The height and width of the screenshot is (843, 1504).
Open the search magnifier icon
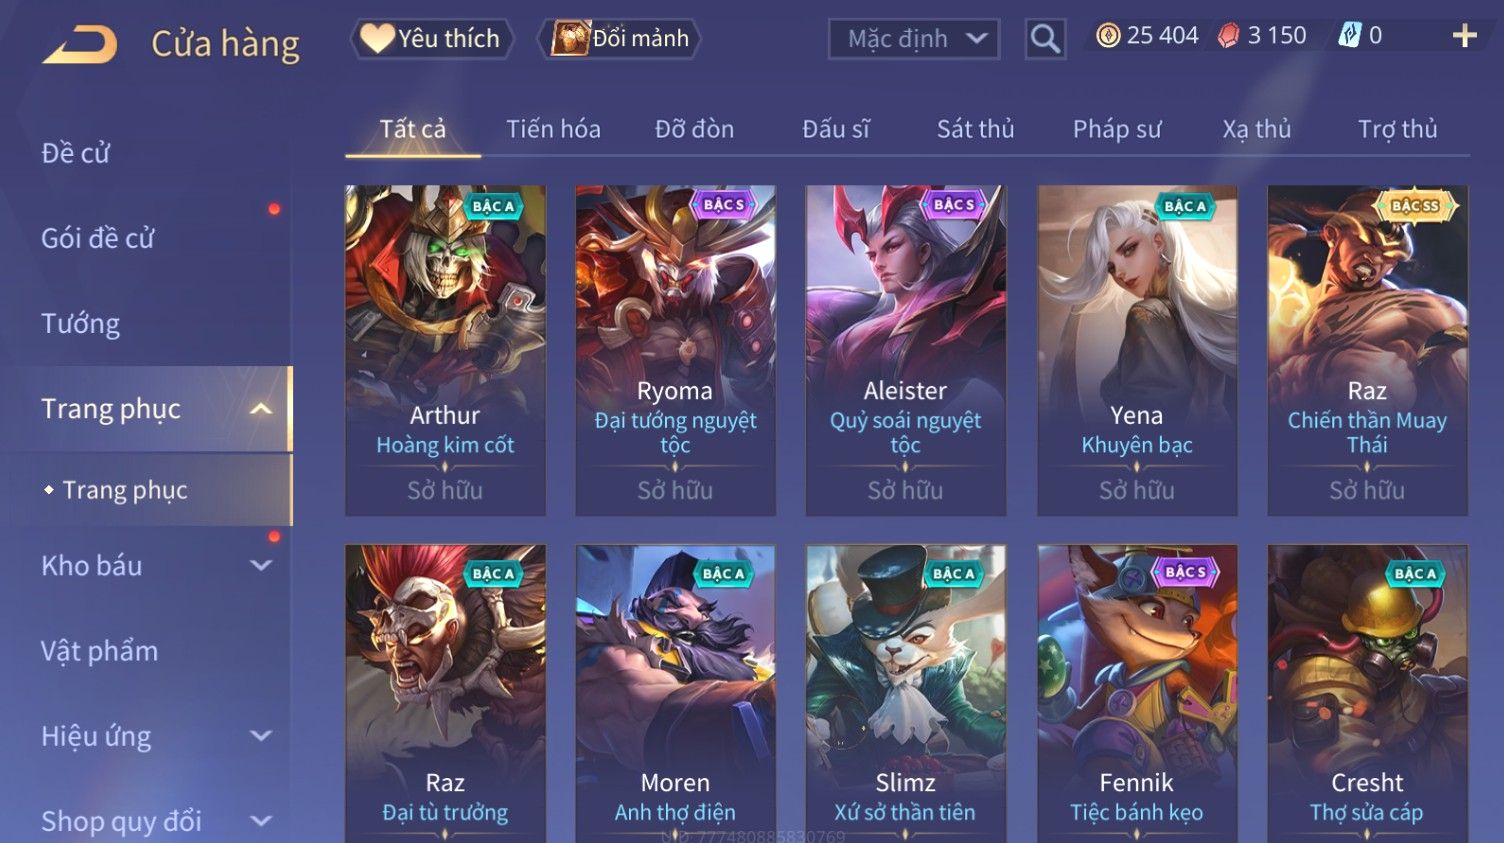[x=1045, y=39]
